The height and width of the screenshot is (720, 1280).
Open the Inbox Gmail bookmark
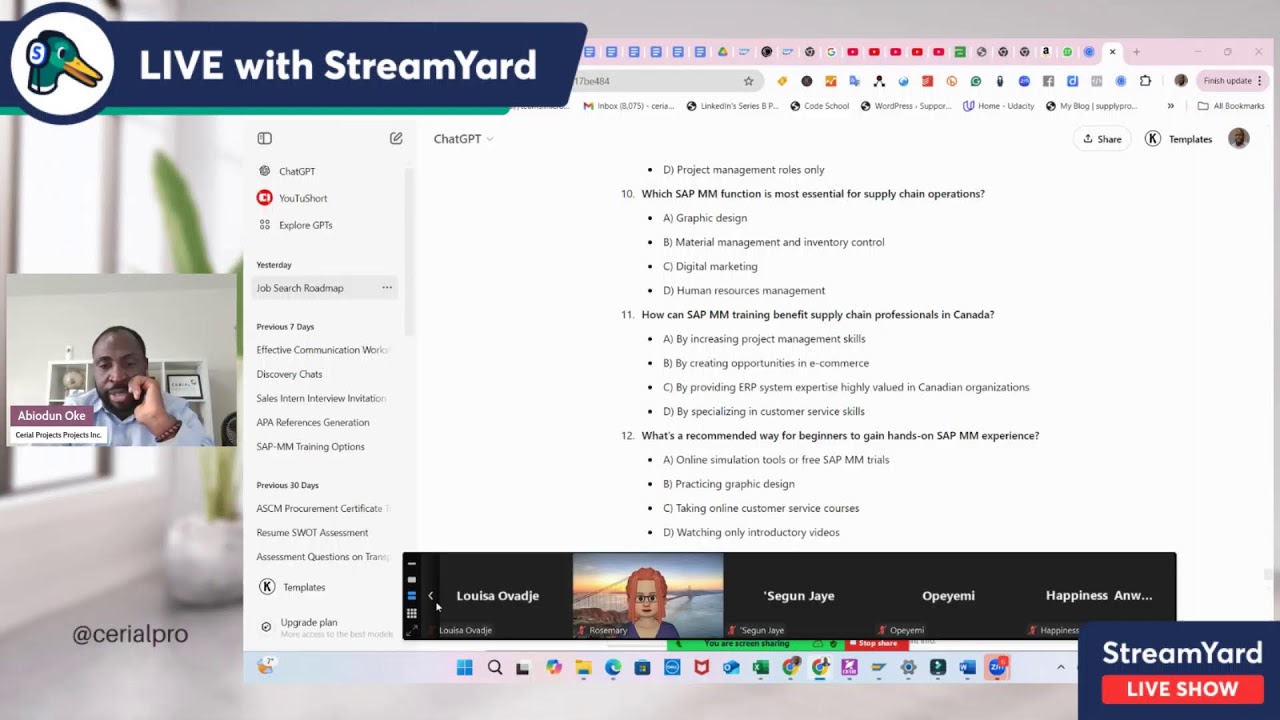[629, 106]
